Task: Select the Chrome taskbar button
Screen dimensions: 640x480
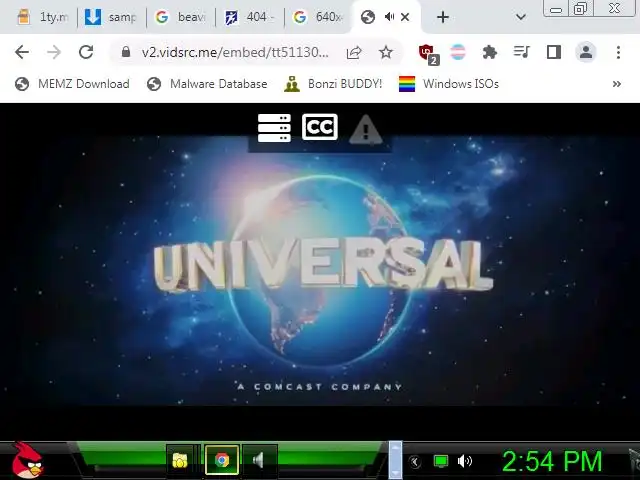Action: point(222,460)
